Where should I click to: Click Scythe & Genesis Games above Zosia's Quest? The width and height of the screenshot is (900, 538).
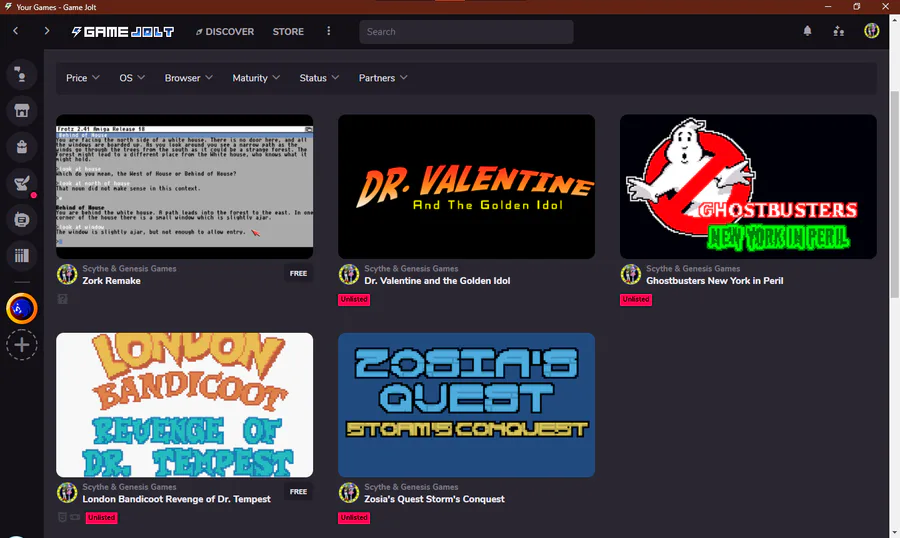411,486
